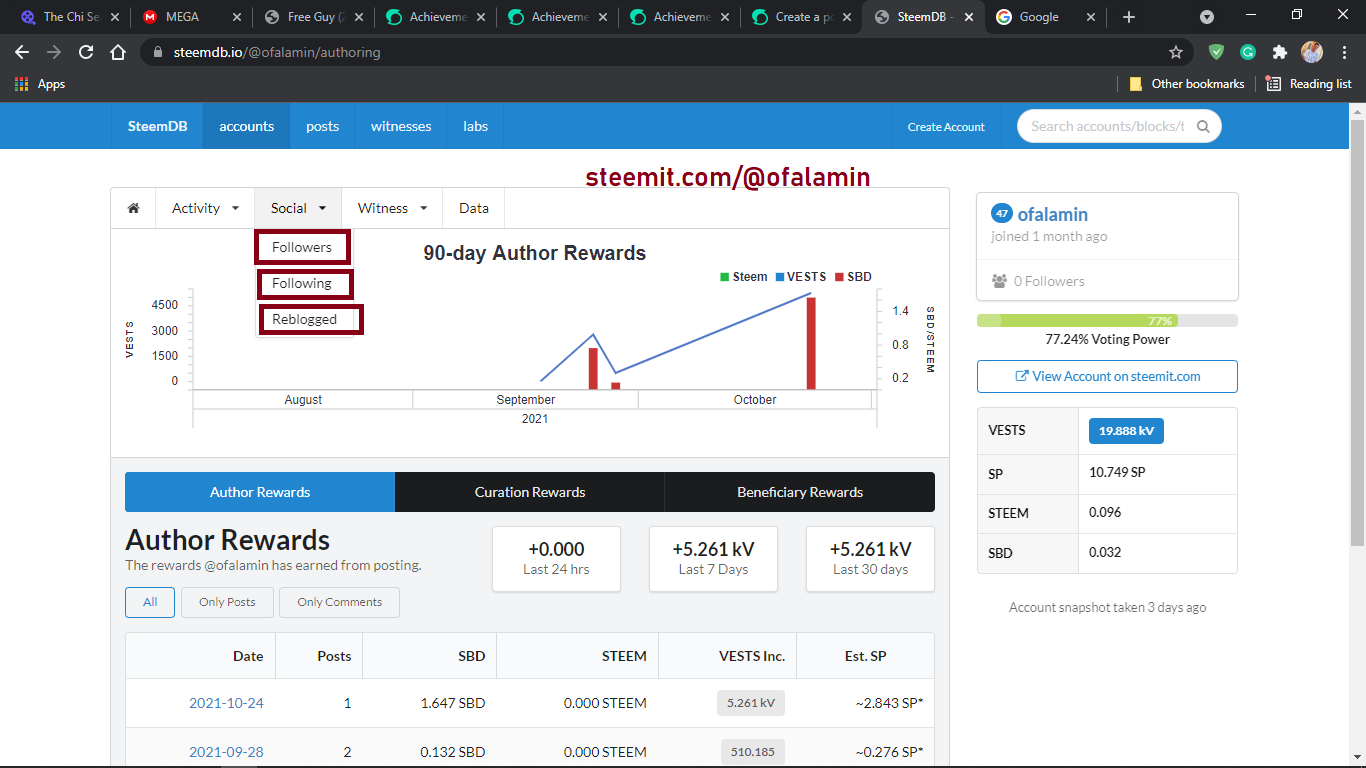Click the blue VESTS legend swatch
This screenshot has width=1366, height=768.
[x=780, y=277]
